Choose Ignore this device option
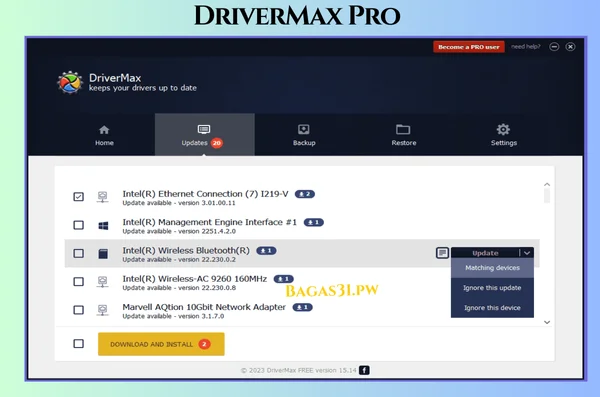This screenshot has height=397, width=600. point(492,308)
